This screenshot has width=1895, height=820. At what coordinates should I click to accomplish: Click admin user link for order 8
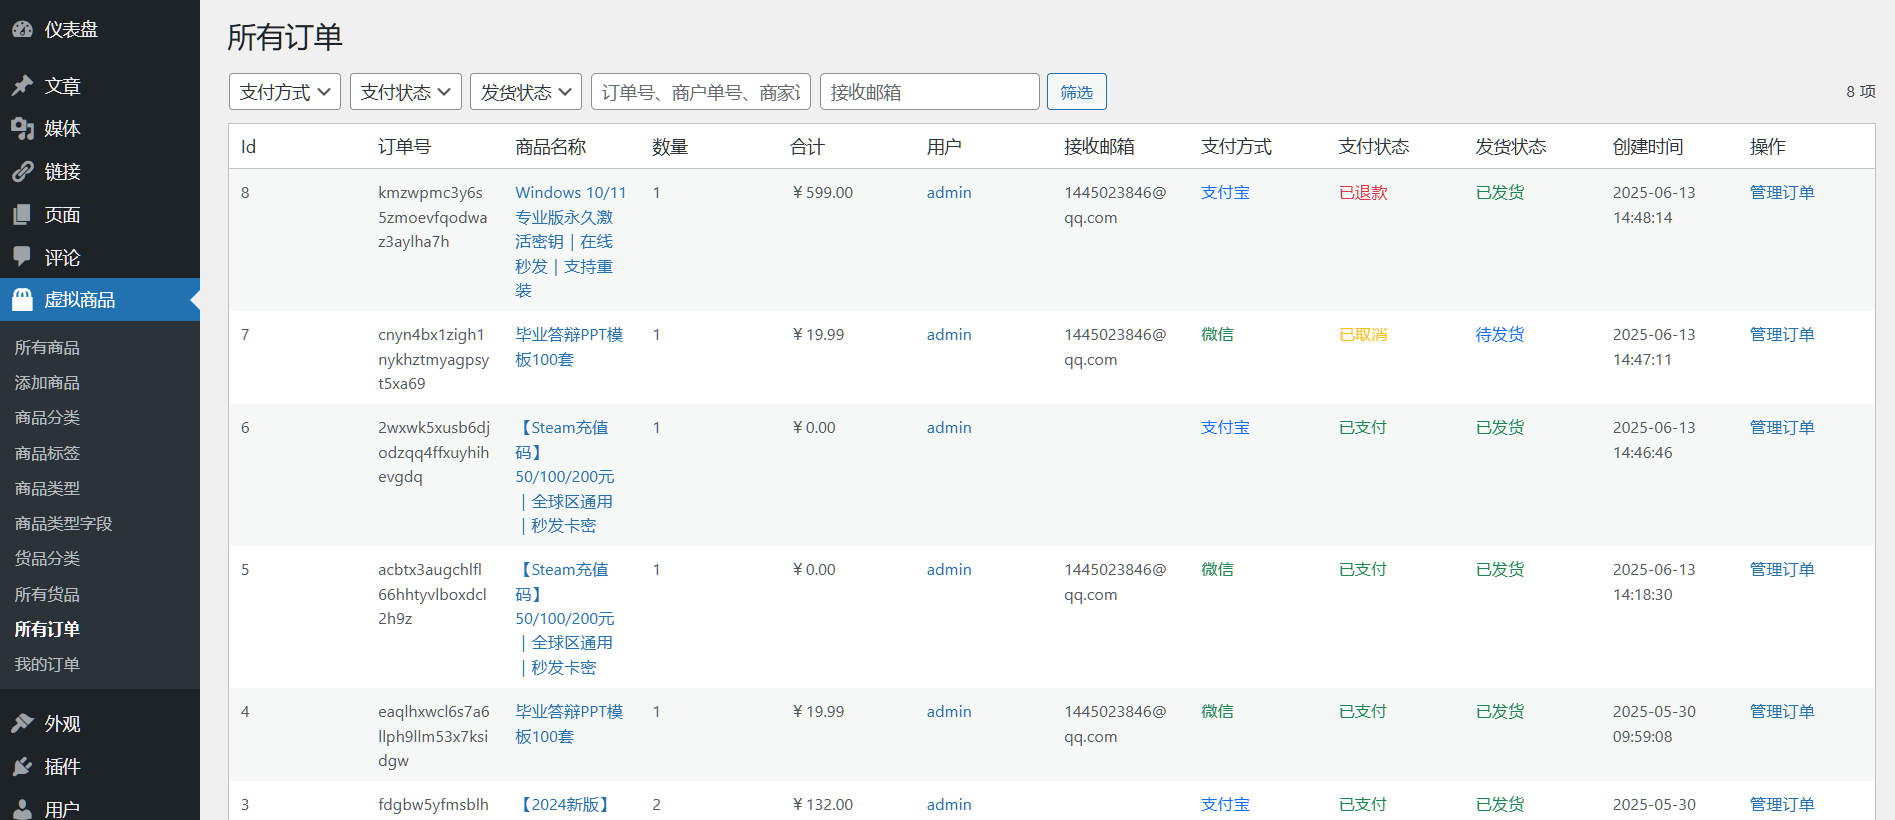point(949,192)
